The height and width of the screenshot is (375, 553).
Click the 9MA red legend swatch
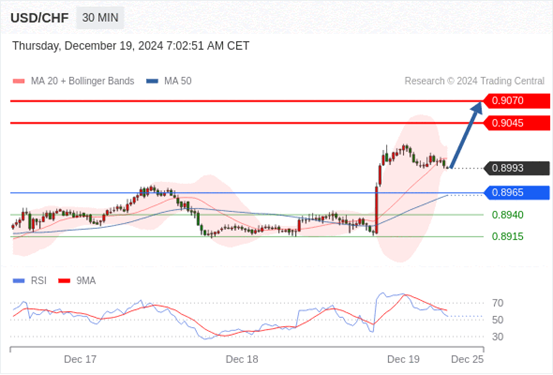click(64, 281)
